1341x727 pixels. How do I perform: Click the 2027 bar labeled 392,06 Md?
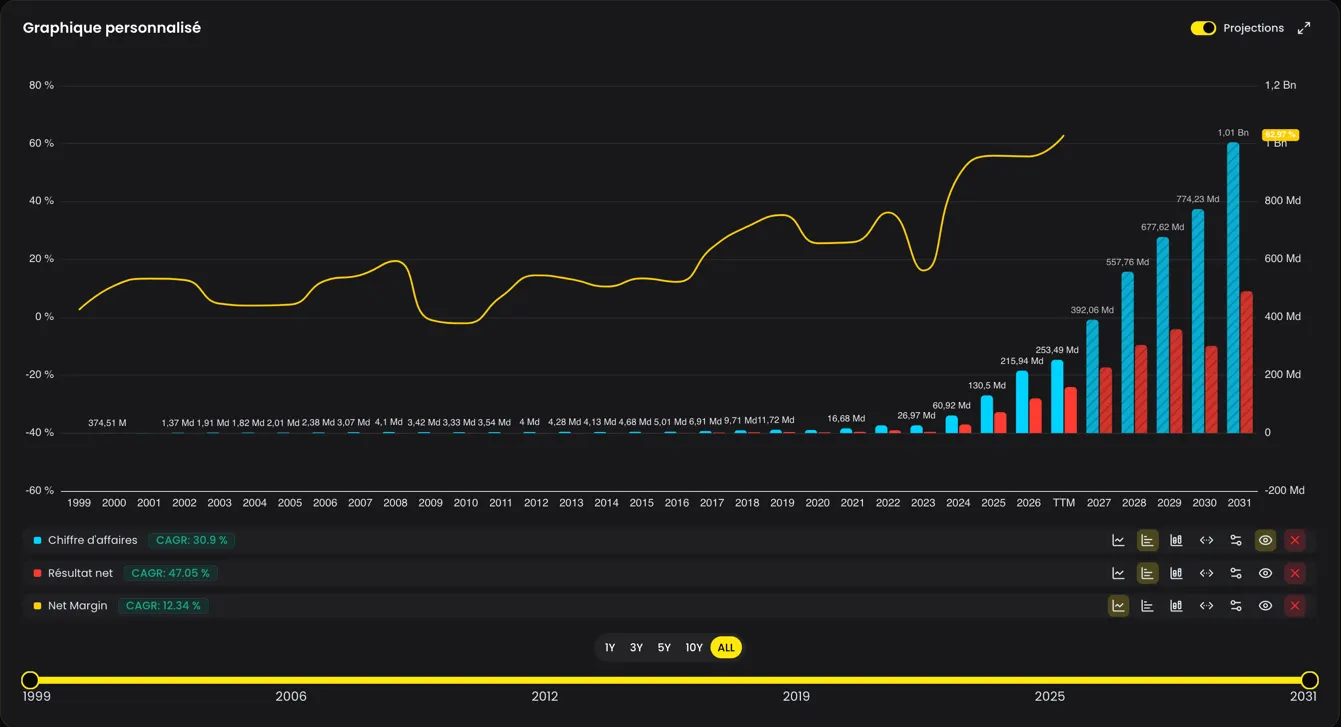(1092, 376)
